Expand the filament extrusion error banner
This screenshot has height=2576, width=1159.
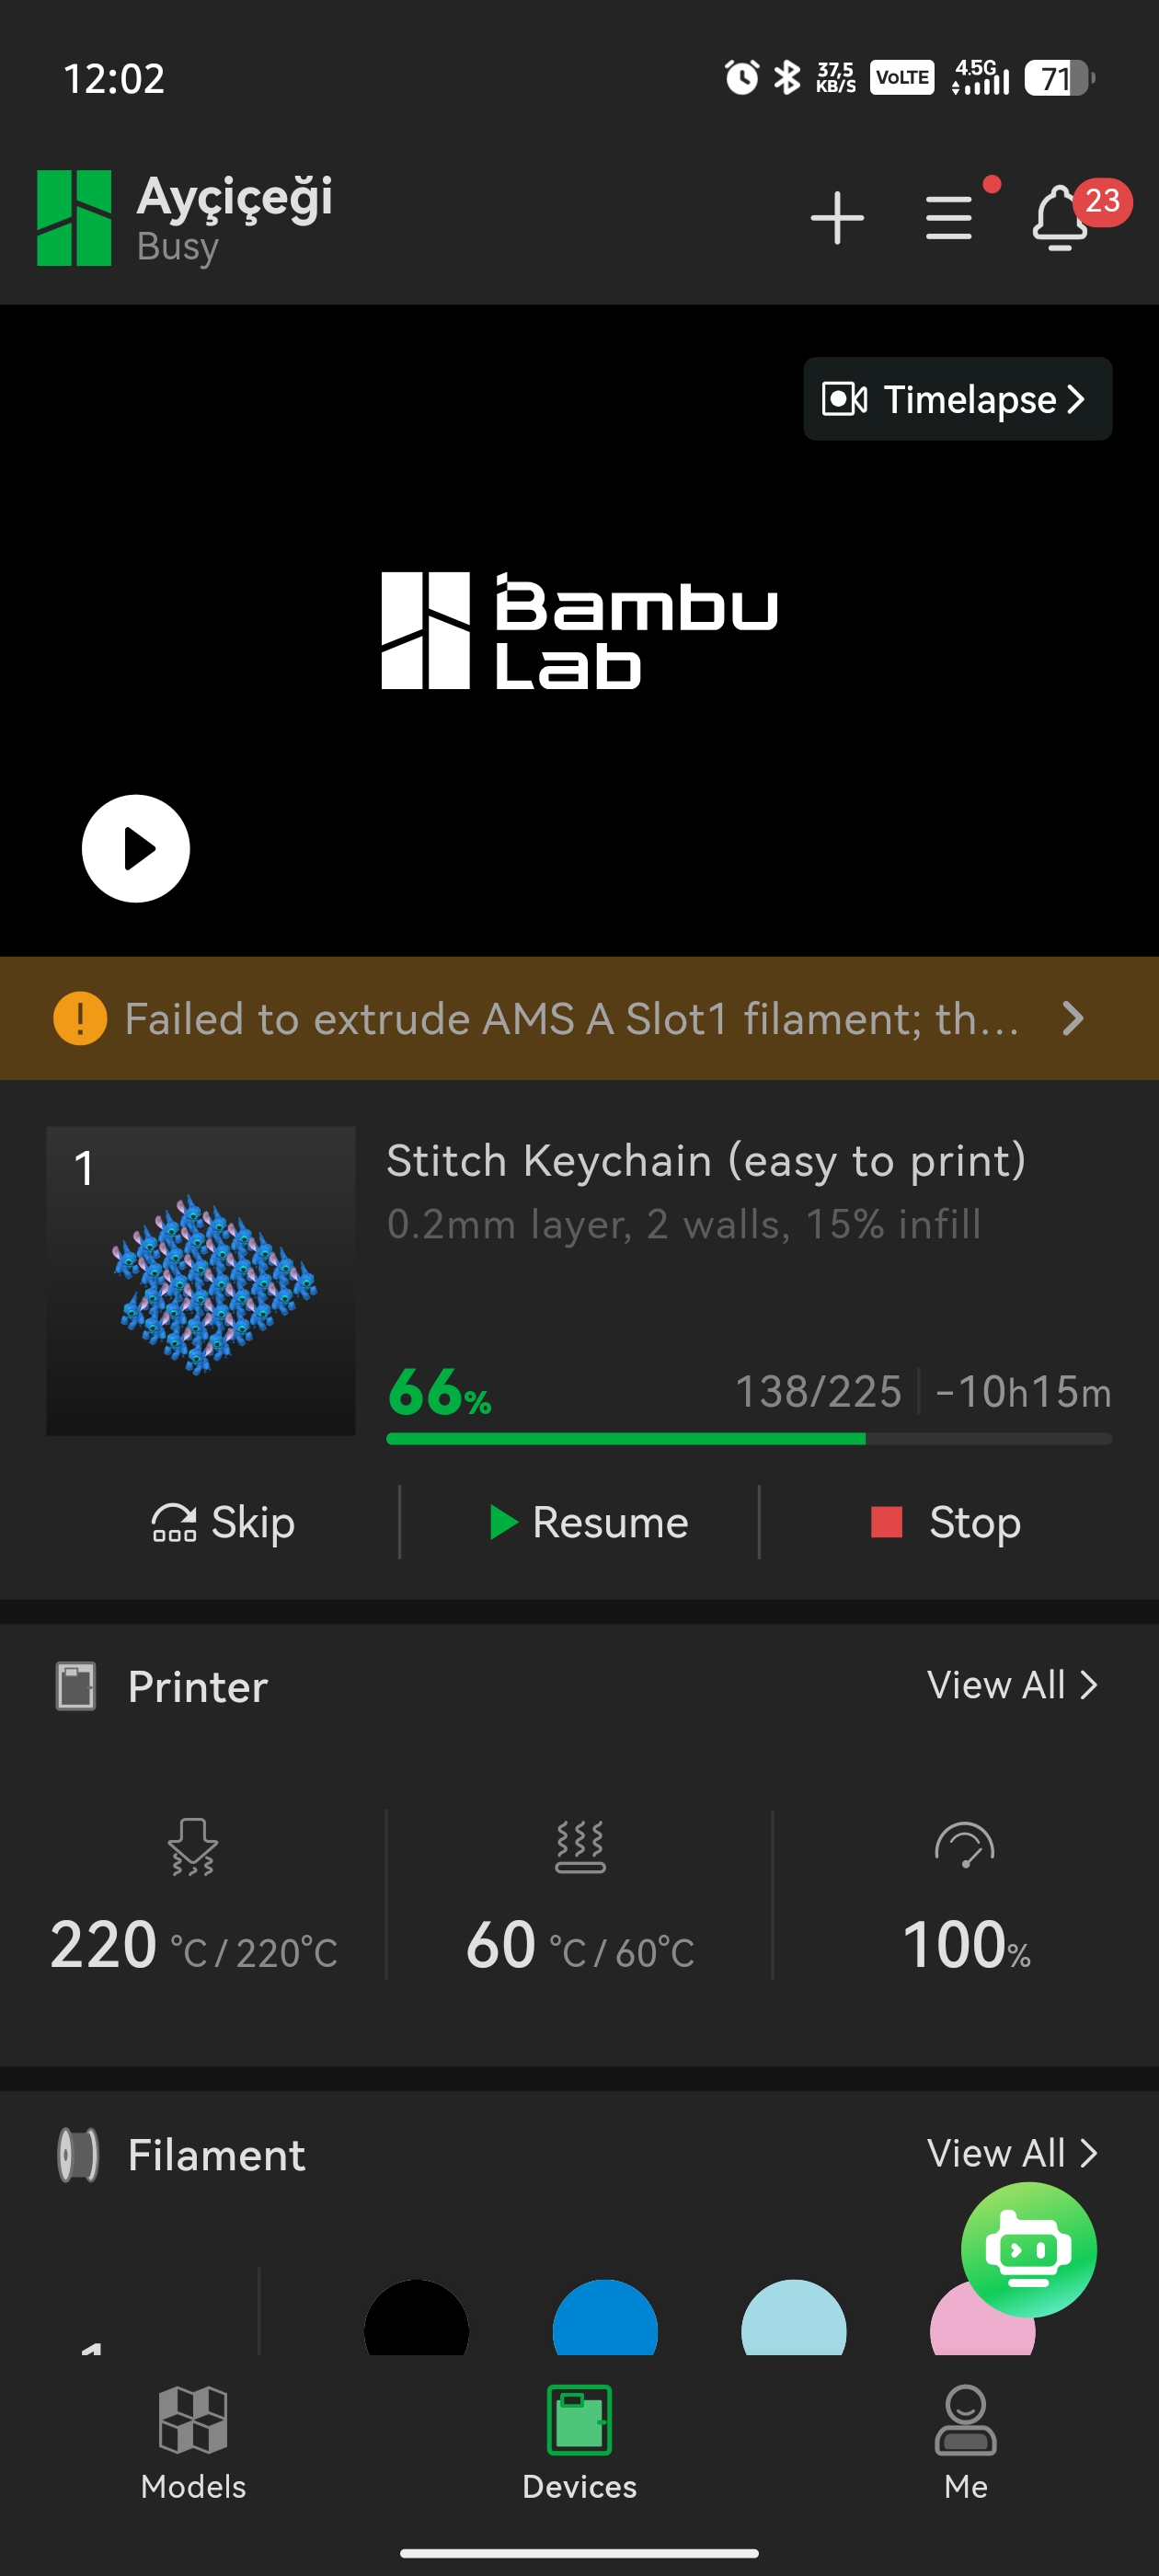pos(1073,1018)
